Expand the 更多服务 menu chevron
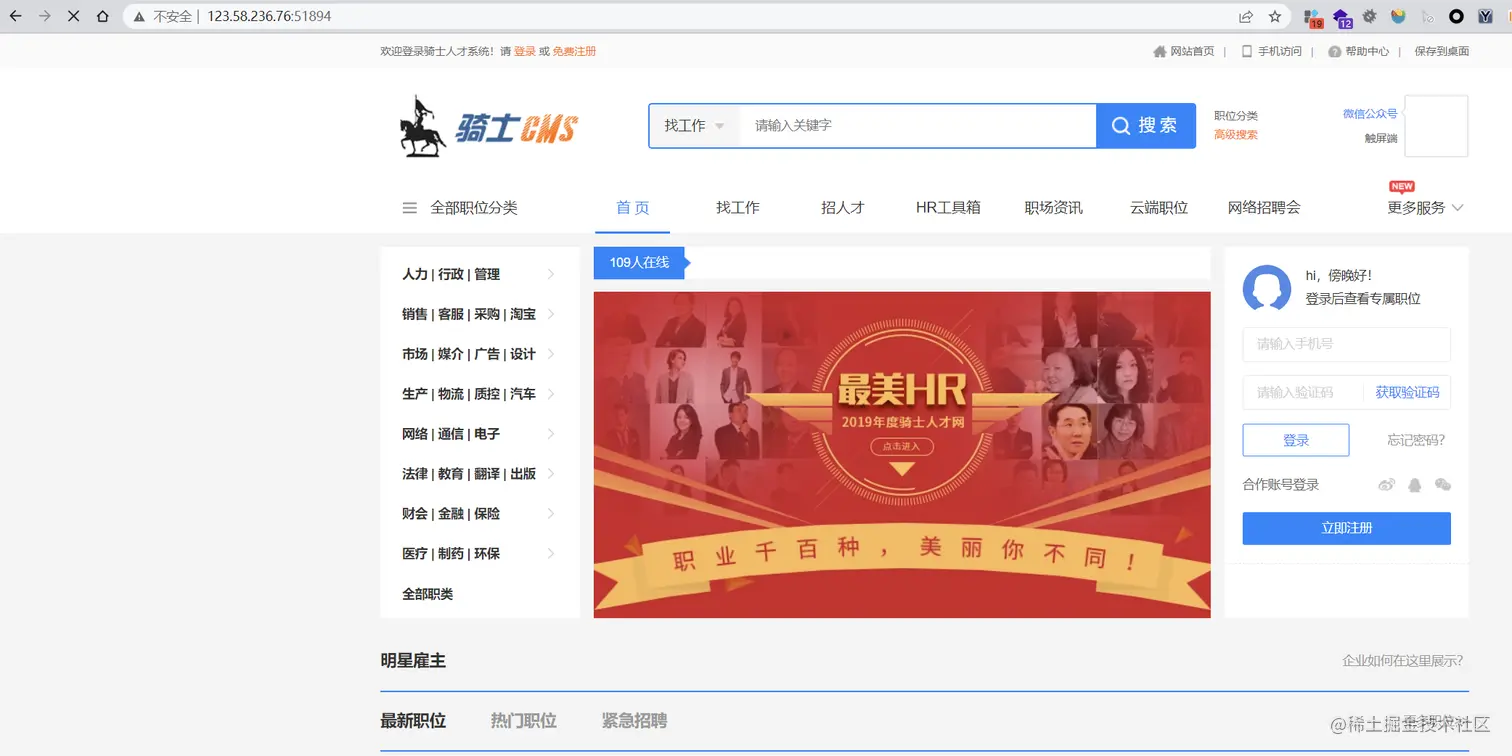1512x756 pixels. point(1458,208)
